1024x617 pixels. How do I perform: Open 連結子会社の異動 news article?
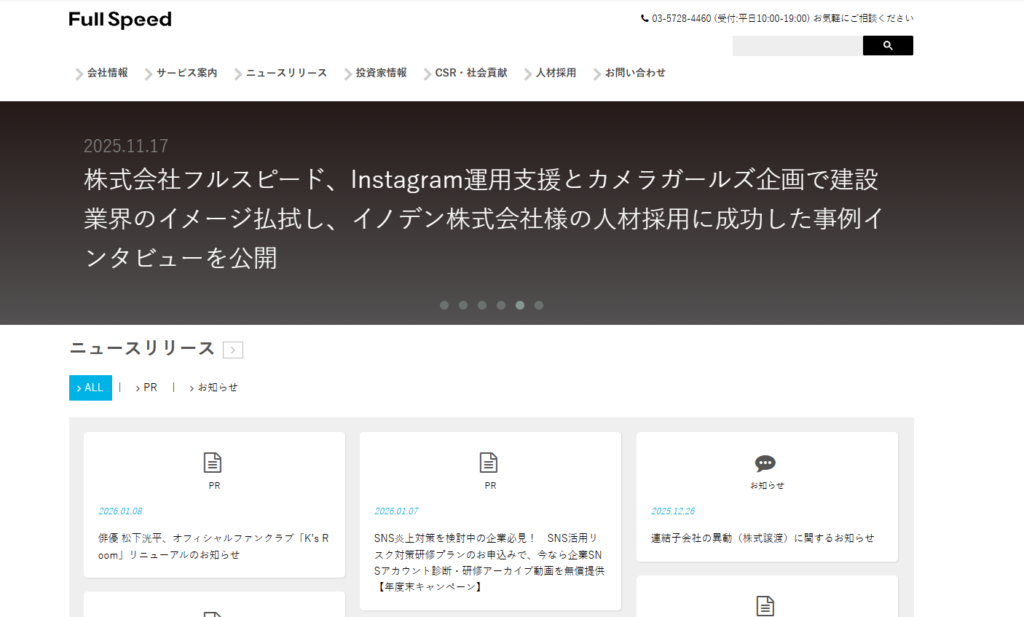pos(762,538)
